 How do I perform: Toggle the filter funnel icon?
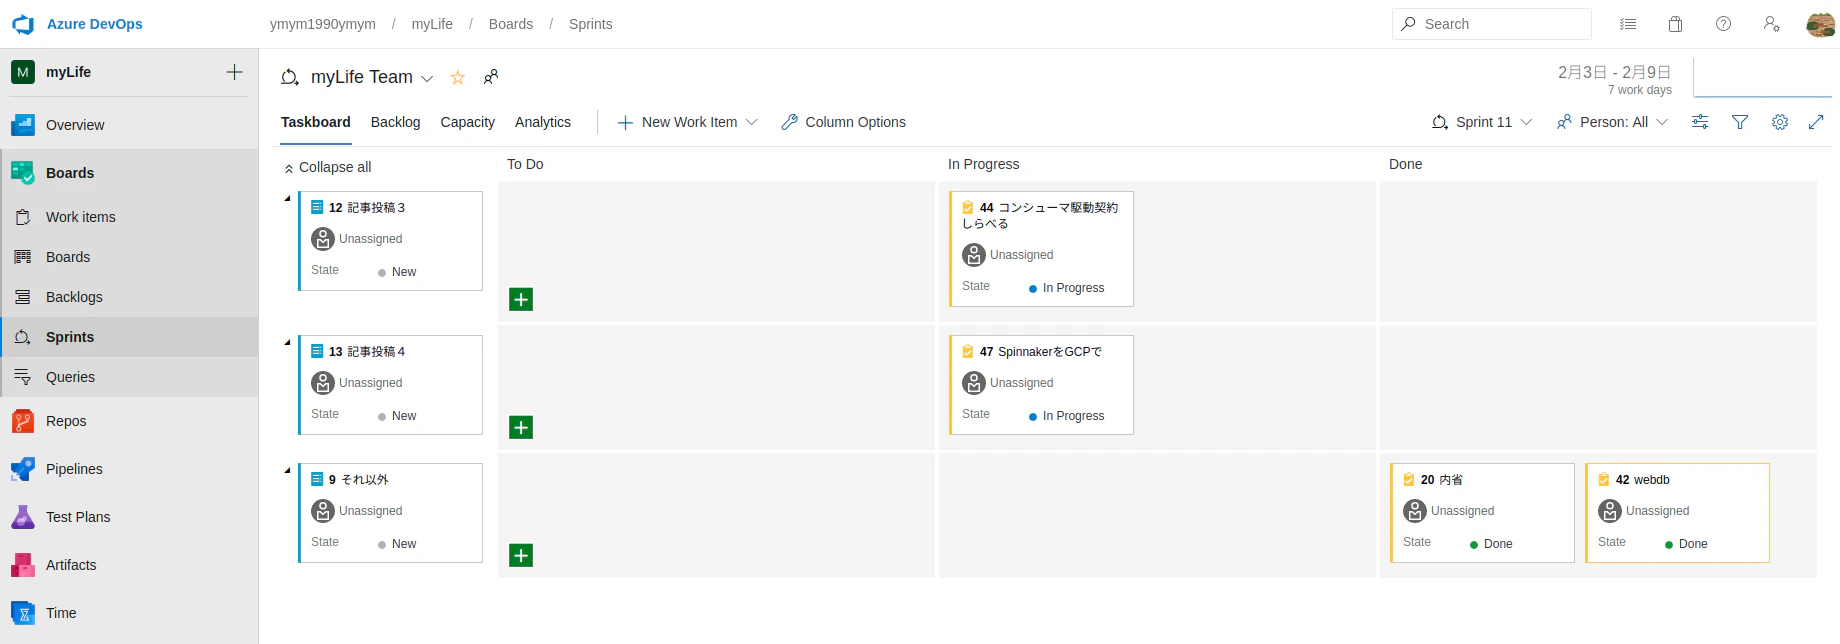(1740, 122)
